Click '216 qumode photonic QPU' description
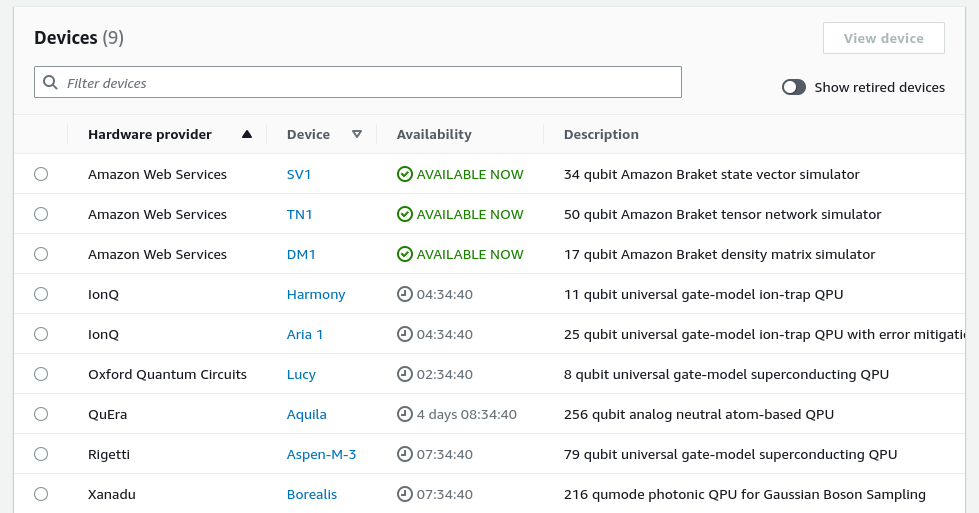The height and width of the screenshot is (513, 979). 745,494
